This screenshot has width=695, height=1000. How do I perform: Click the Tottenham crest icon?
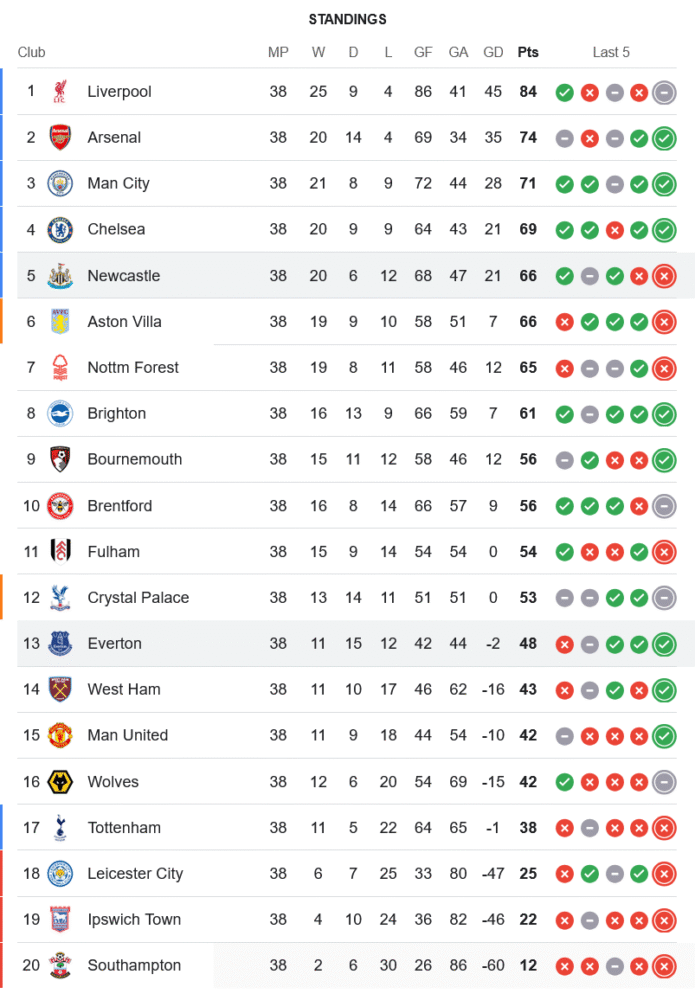[61, 828]
